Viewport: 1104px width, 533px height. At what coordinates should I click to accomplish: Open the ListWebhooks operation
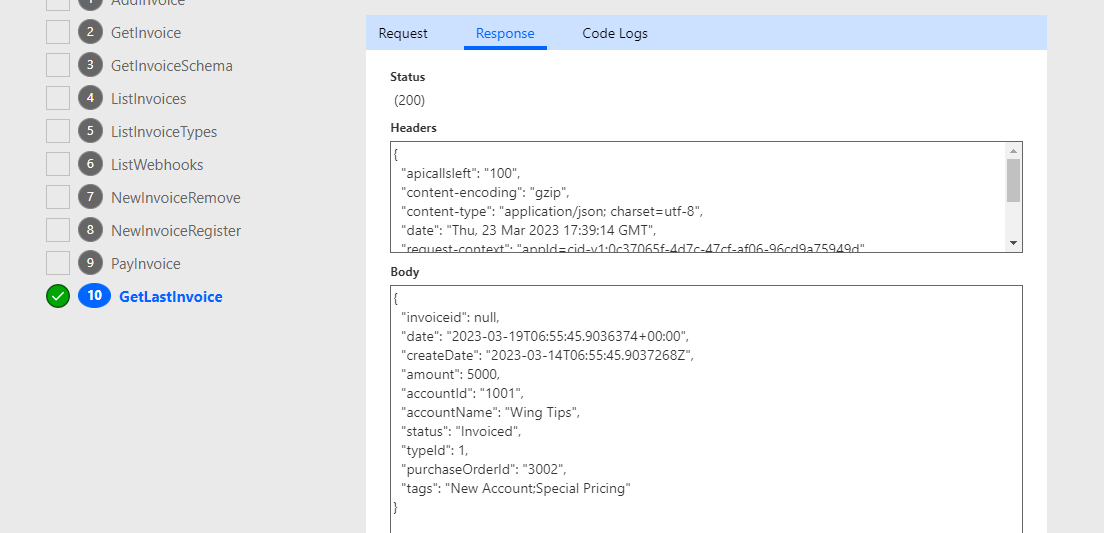pos(157,165)
